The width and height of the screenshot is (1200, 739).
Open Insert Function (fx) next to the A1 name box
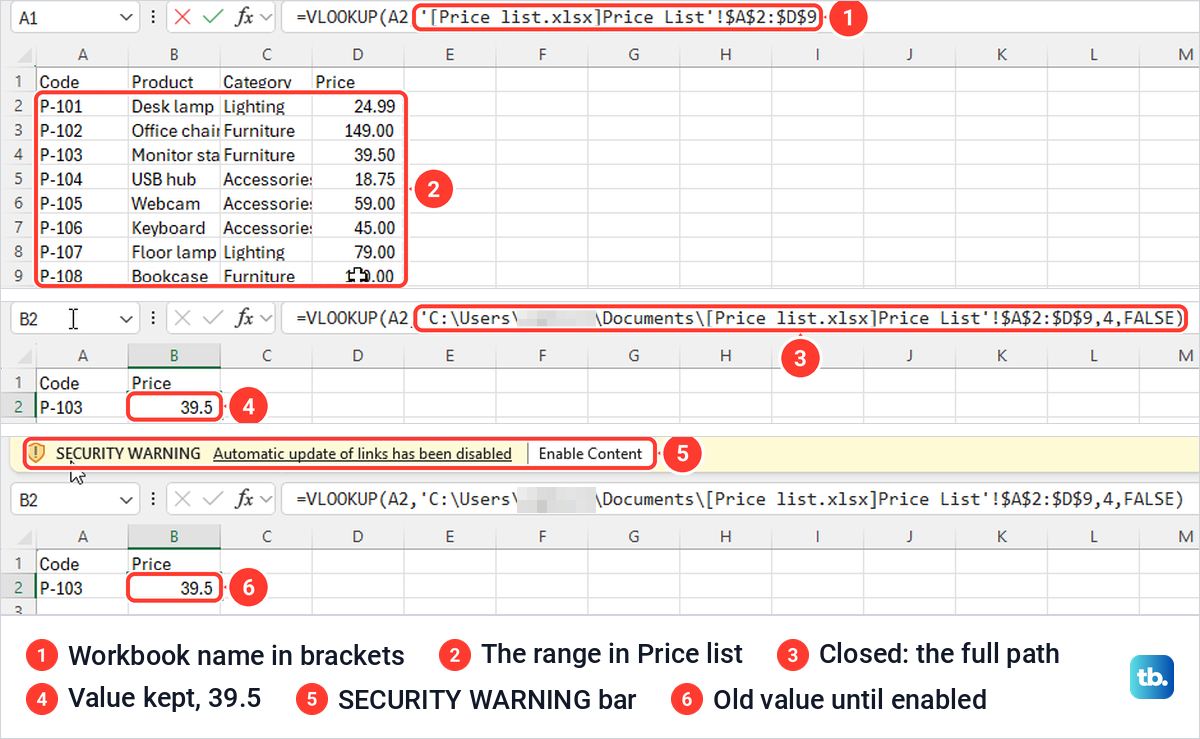[243, 17]
